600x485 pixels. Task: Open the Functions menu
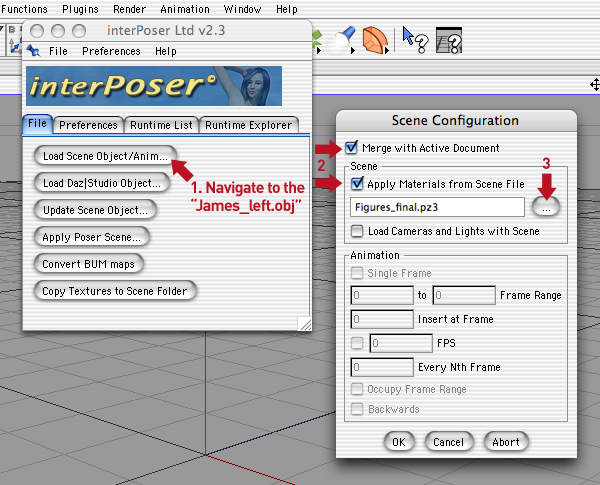coord(24,9)
